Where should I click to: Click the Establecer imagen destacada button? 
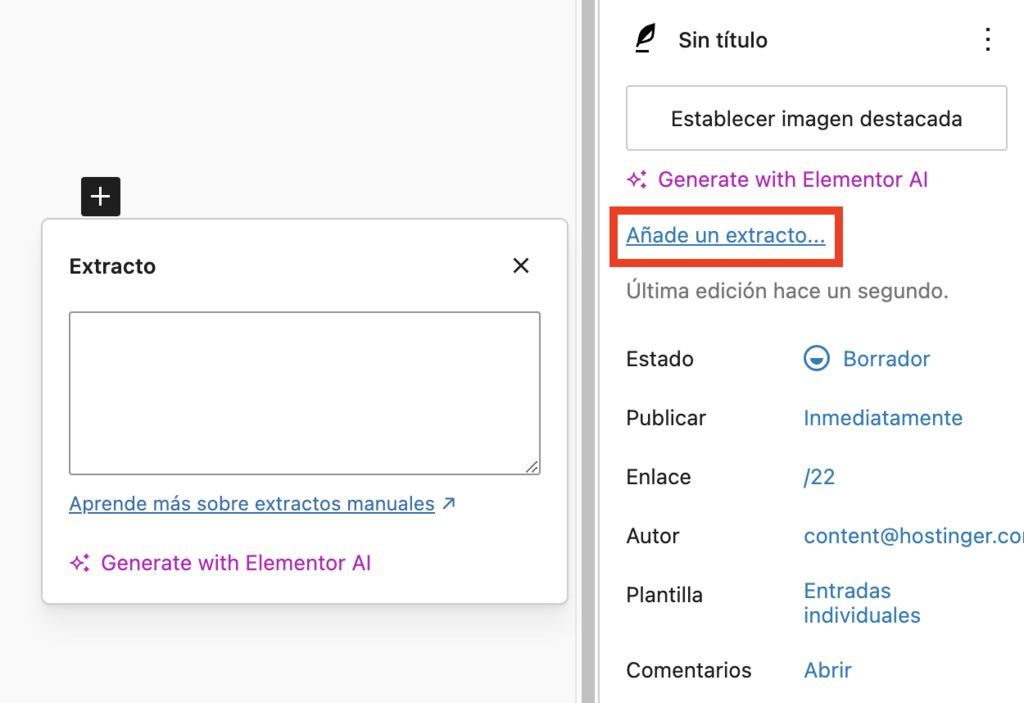point(816,118)
